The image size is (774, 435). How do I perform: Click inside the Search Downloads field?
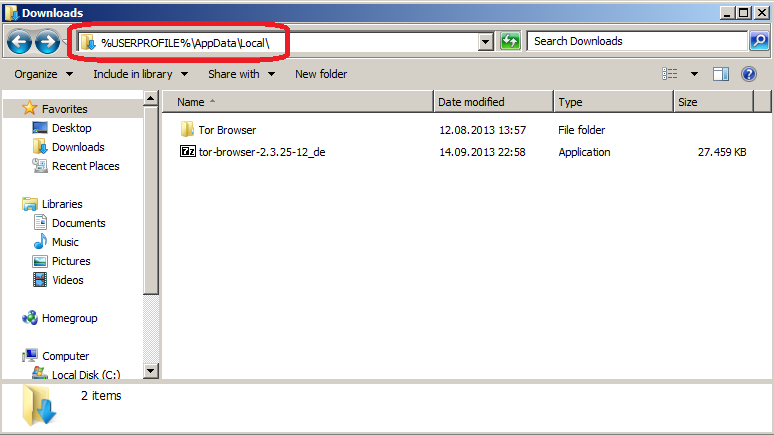coord(635,41)
